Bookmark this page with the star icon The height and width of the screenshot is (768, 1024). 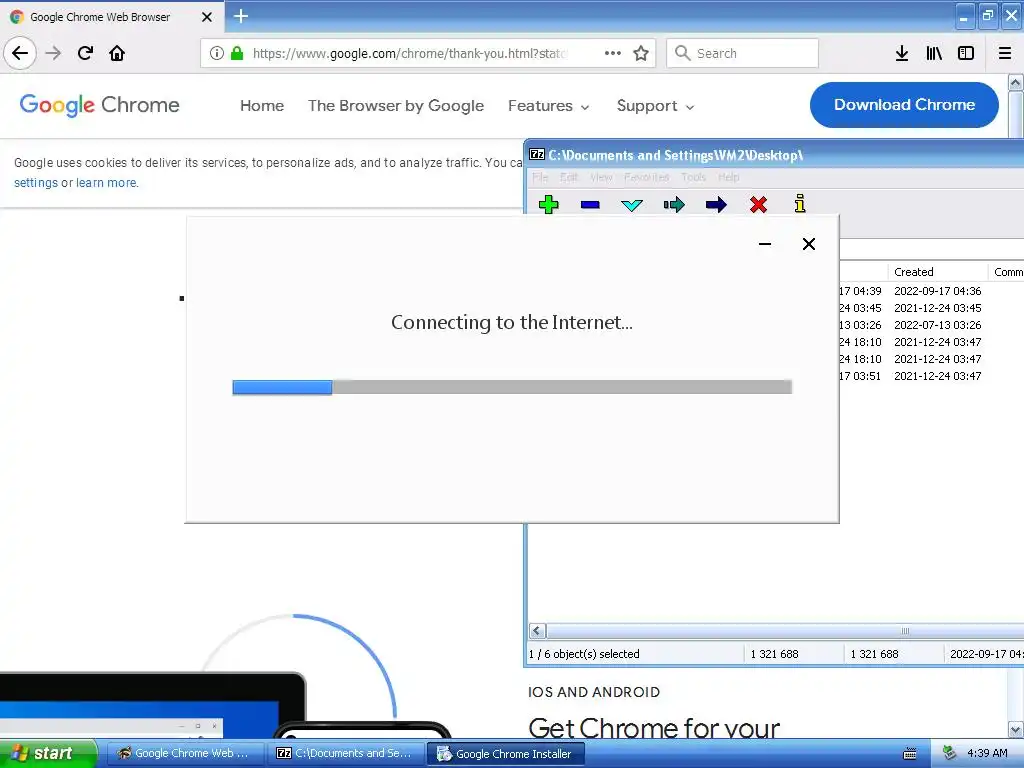click(641, 53)
